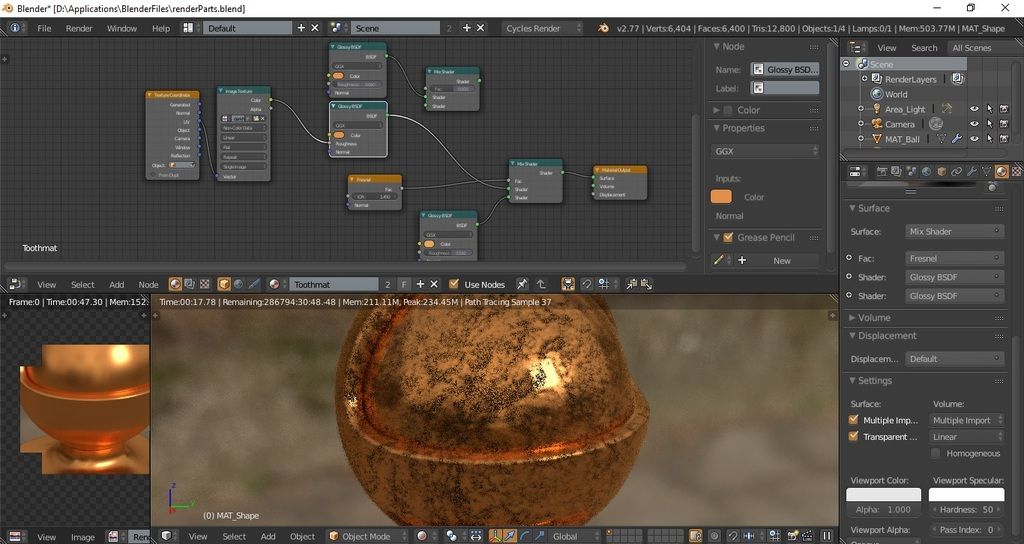Choose Object shader nodes (cube icon) in node header
This screenshot has width=1024, height=544.
[x=224, y=284]
